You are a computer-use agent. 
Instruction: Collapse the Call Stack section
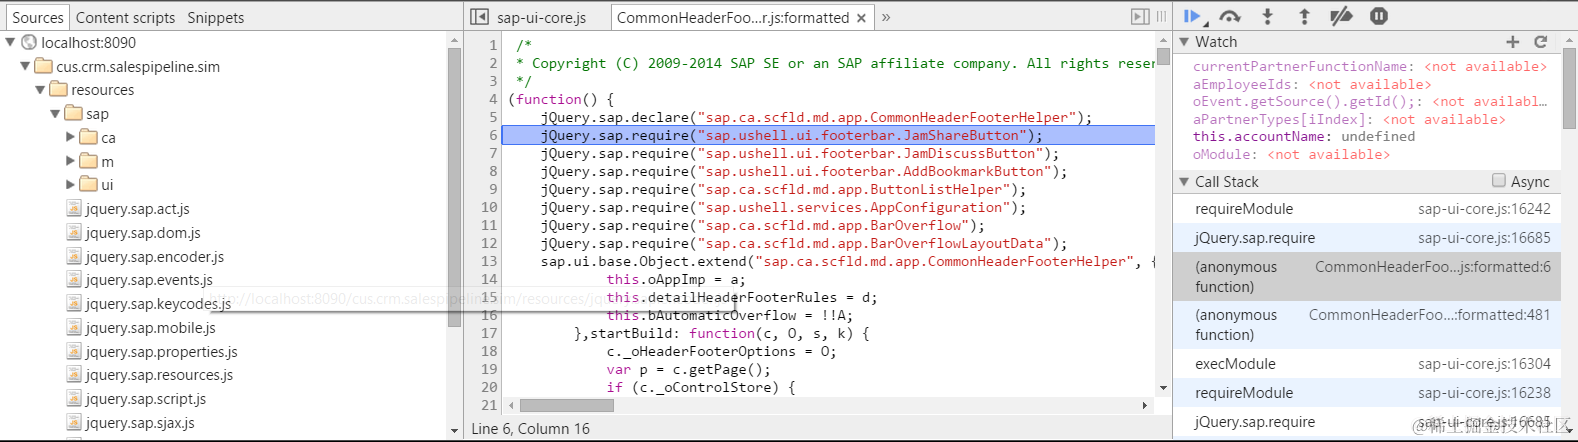1185,182
